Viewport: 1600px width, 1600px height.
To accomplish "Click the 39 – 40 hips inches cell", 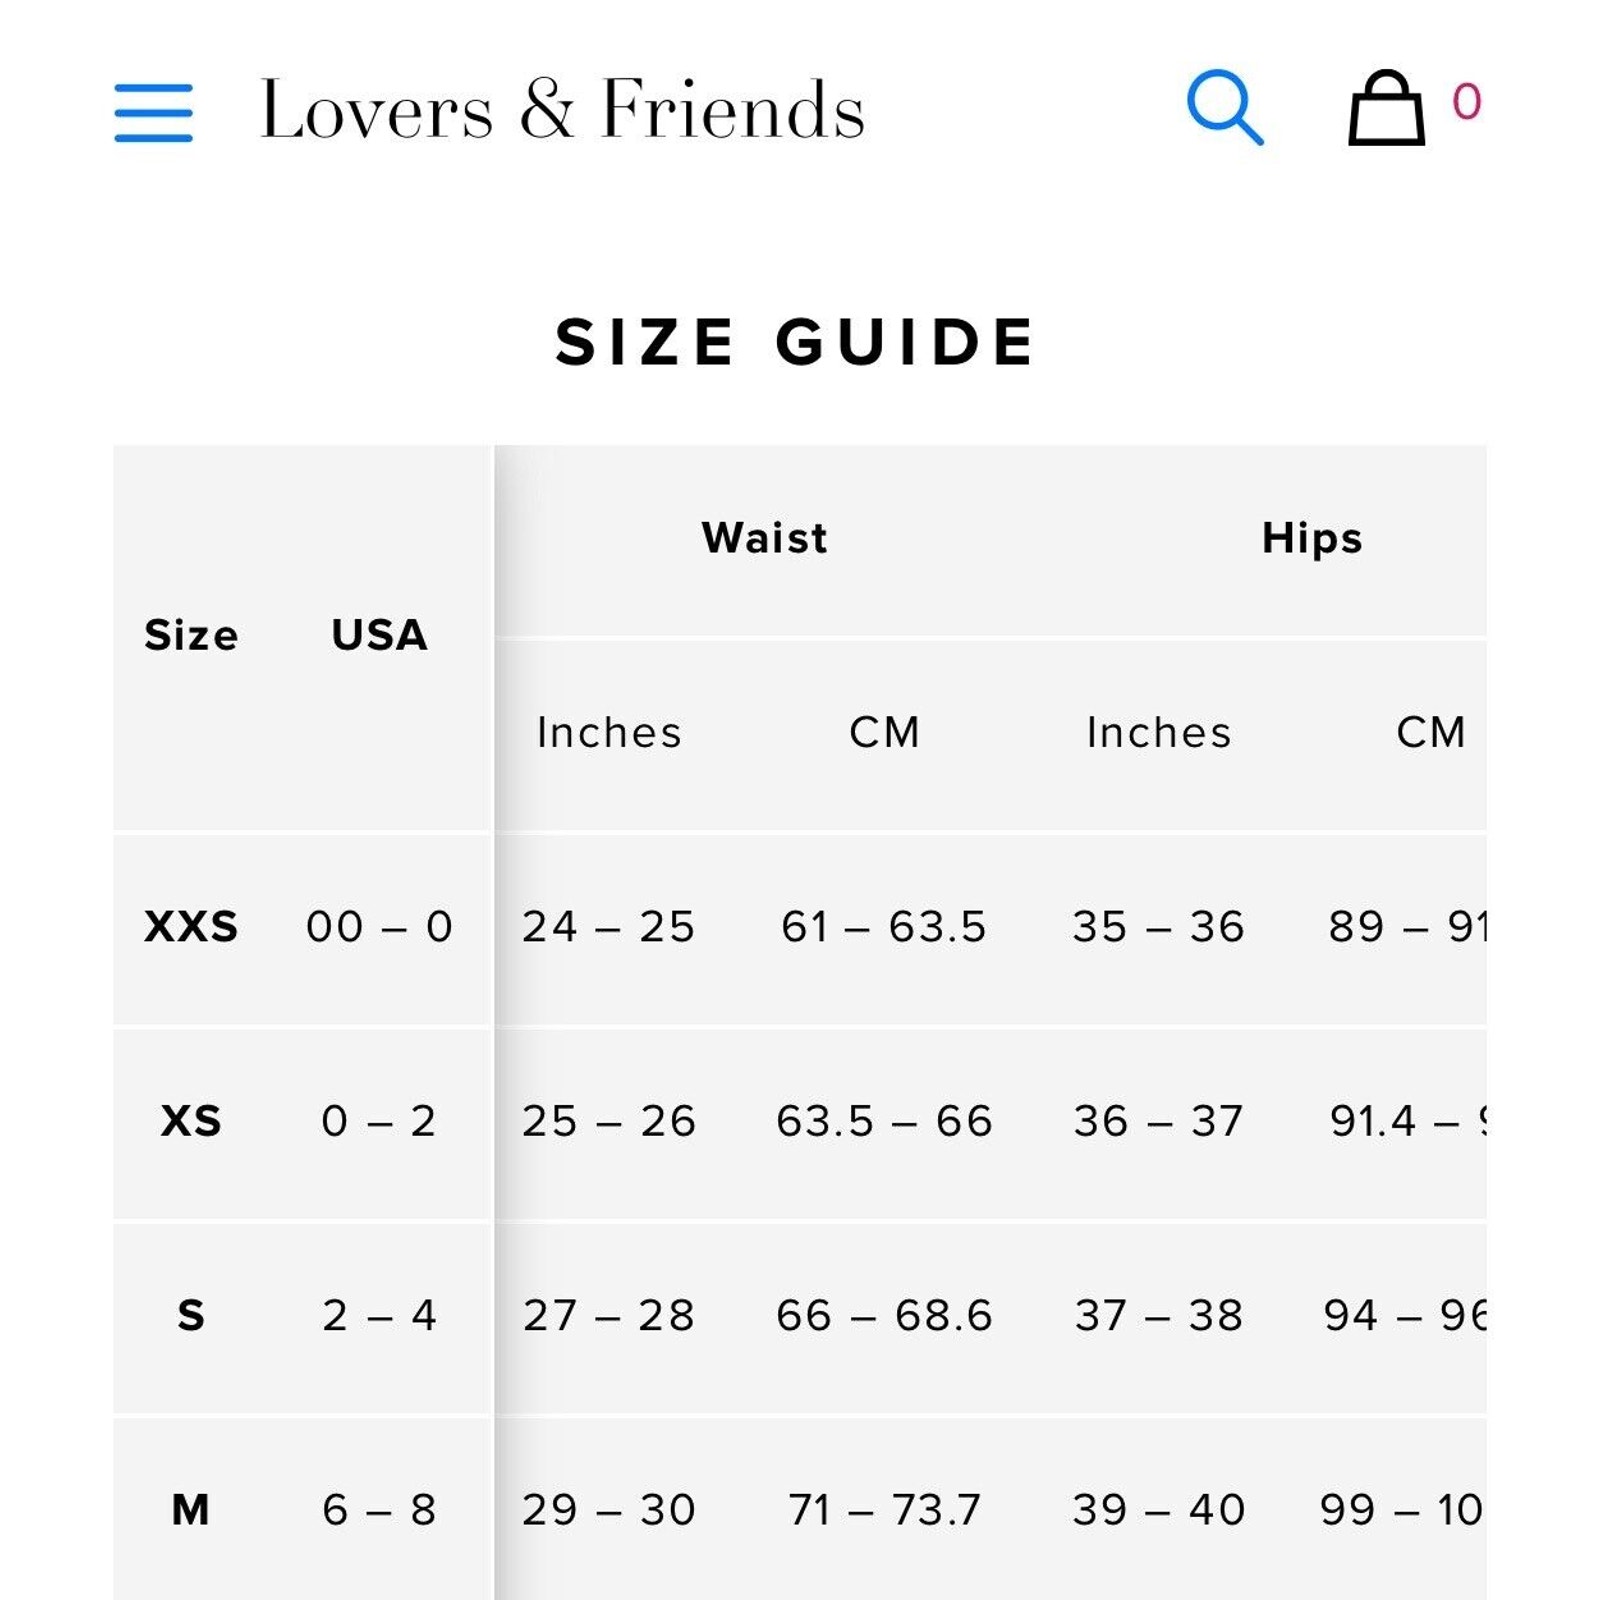I will tap(1159, 1509).
